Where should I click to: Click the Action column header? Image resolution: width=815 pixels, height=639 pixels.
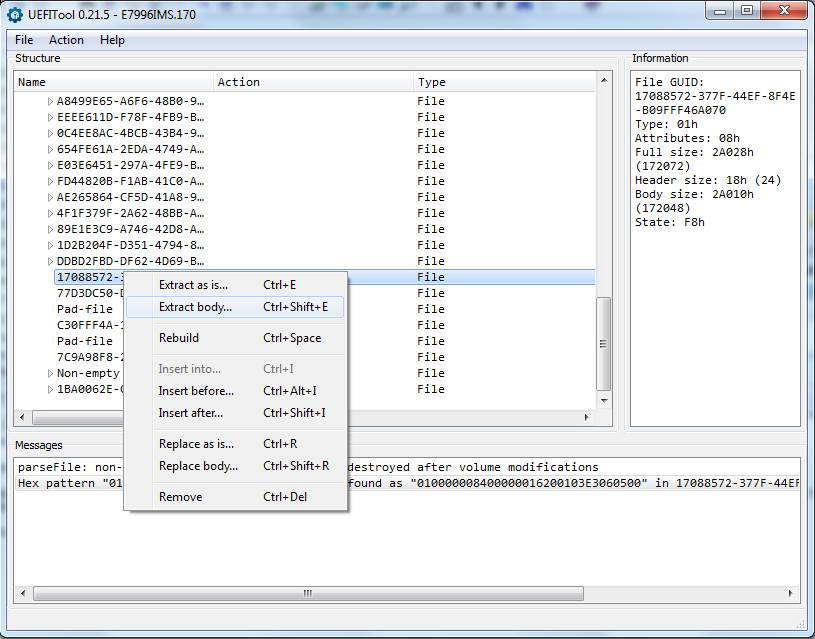[313, 82]
